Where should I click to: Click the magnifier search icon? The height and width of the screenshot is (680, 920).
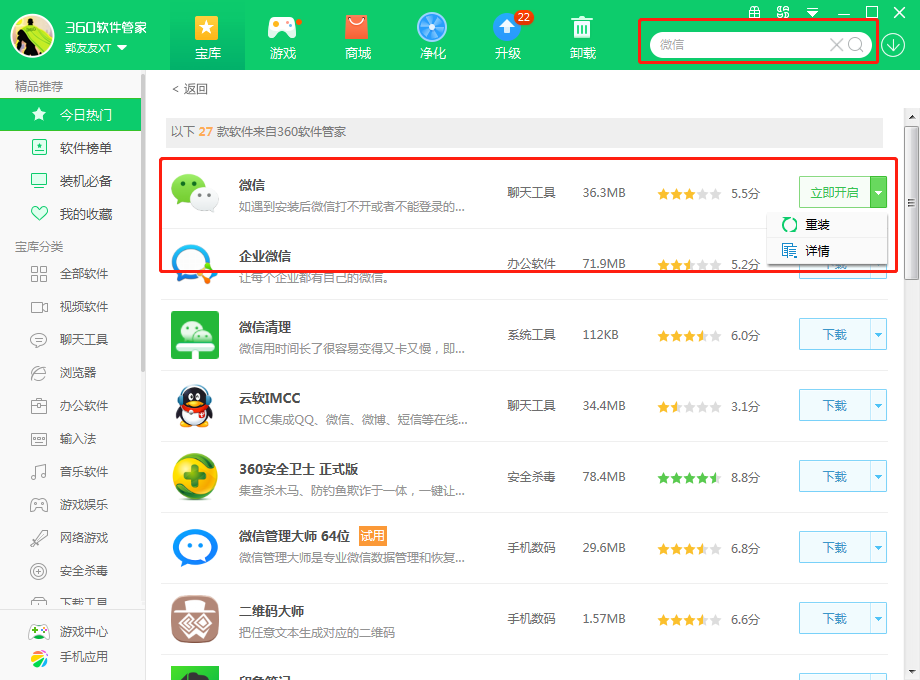[855, 45]
